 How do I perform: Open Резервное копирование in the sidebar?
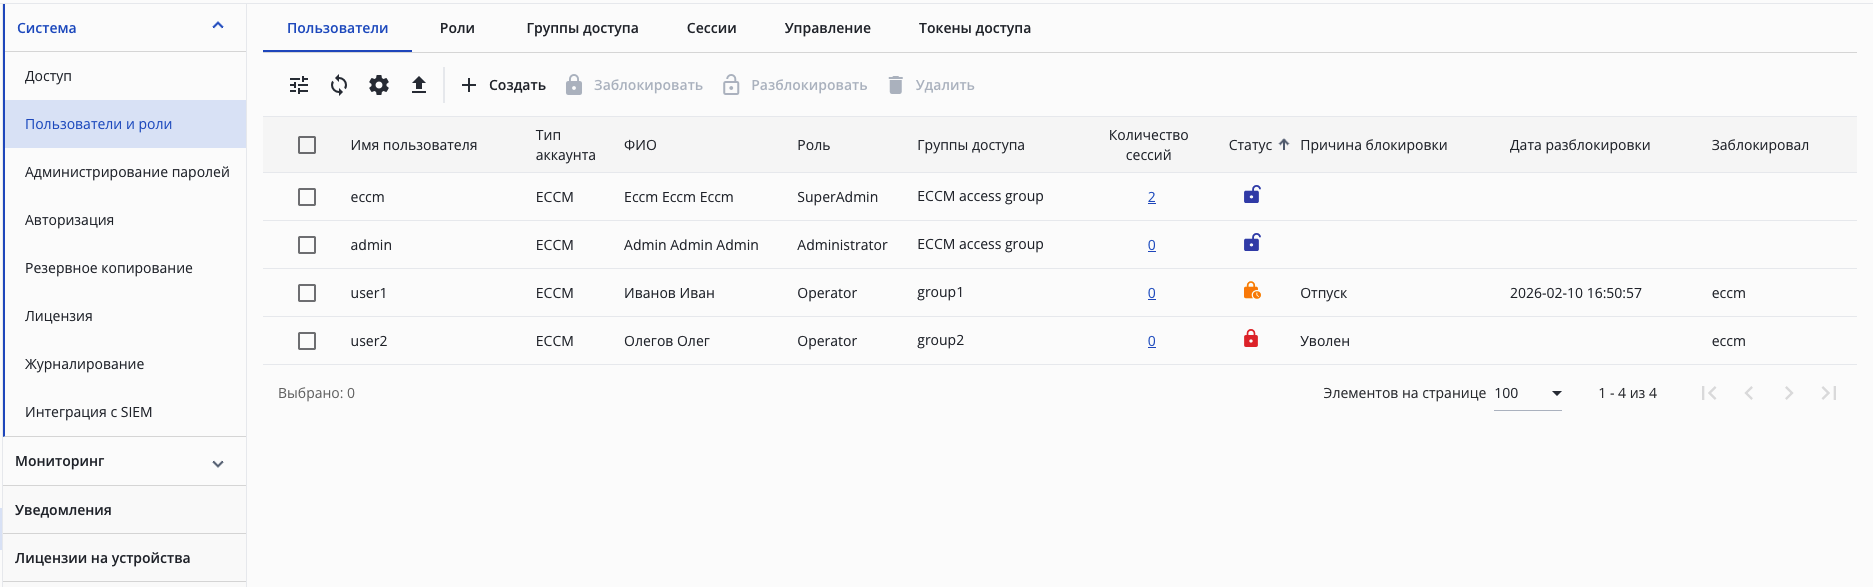point(109,268)
